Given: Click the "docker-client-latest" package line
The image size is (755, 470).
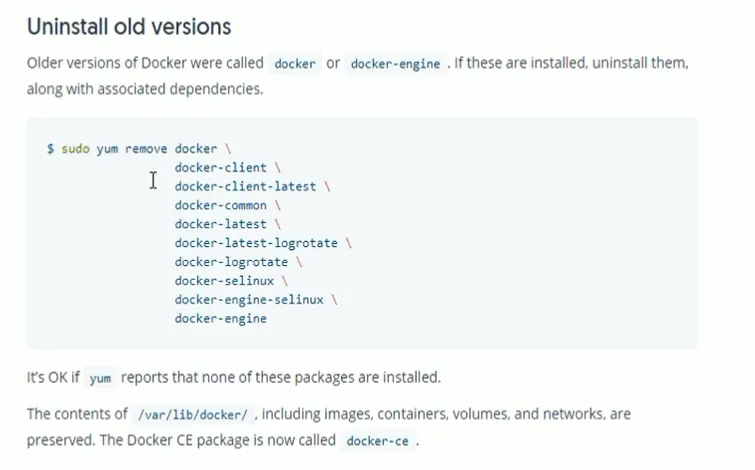Looking at the screenshot, I should (x=245, y=187).
